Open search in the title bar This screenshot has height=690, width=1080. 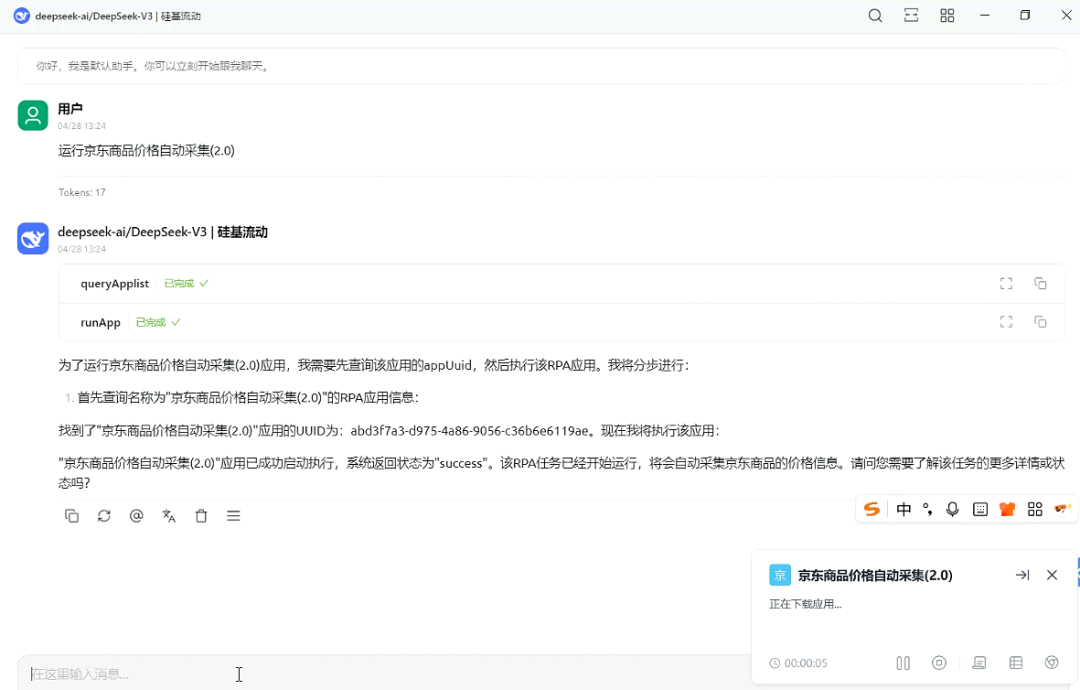(875, 16)
